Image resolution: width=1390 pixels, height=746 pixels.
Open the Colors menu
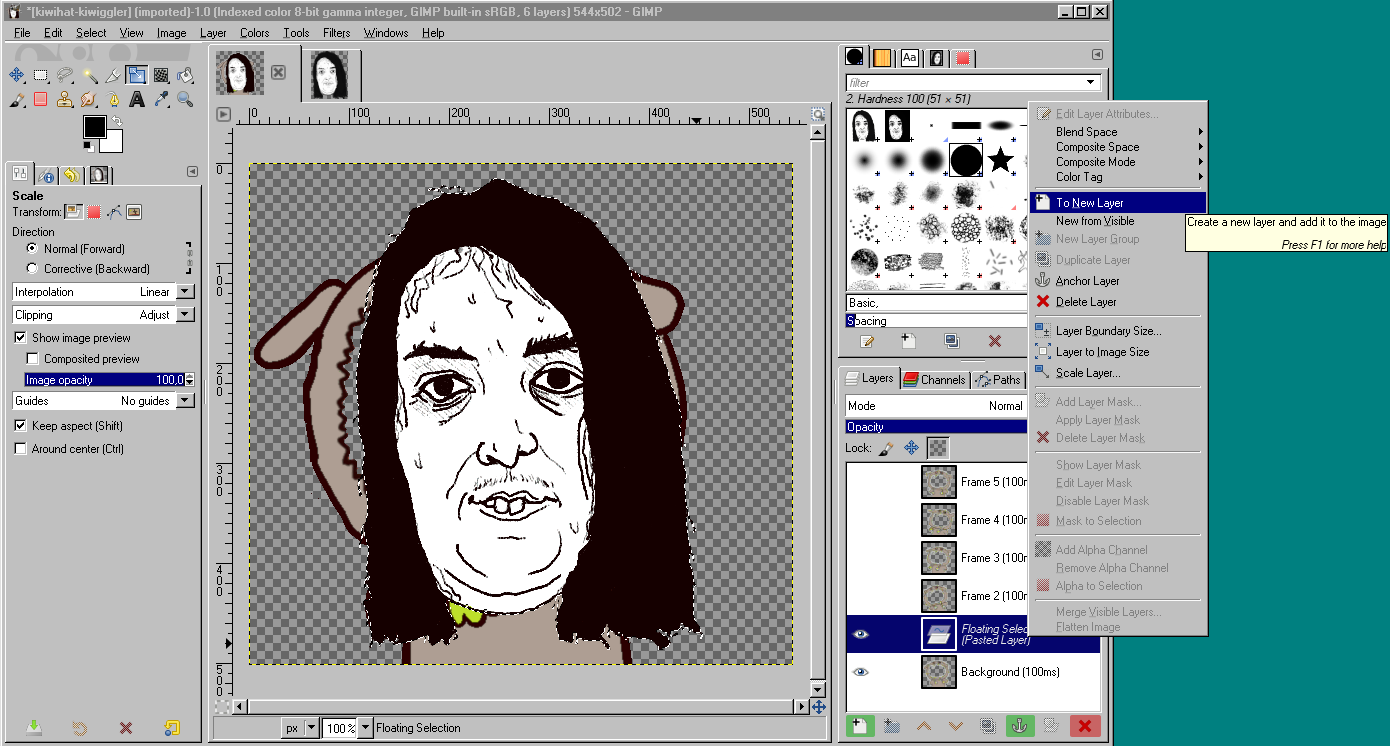pos(254,33)
